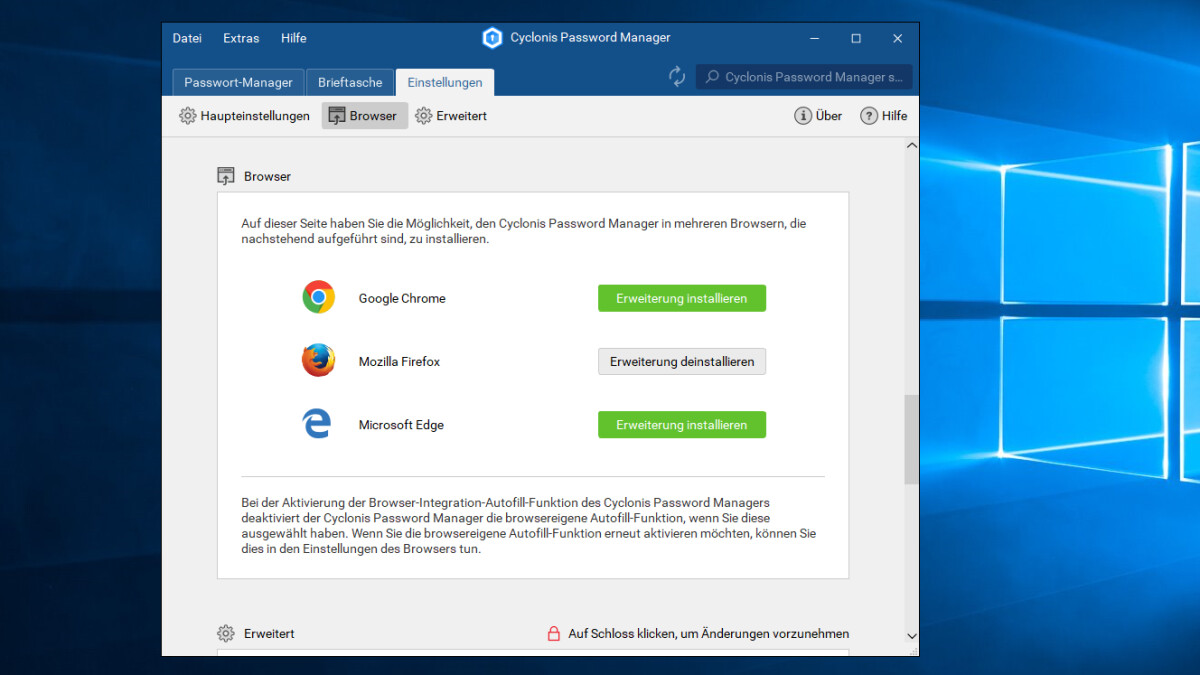Open the Datei menu
1200x675 pixels.
coord(187,38)
